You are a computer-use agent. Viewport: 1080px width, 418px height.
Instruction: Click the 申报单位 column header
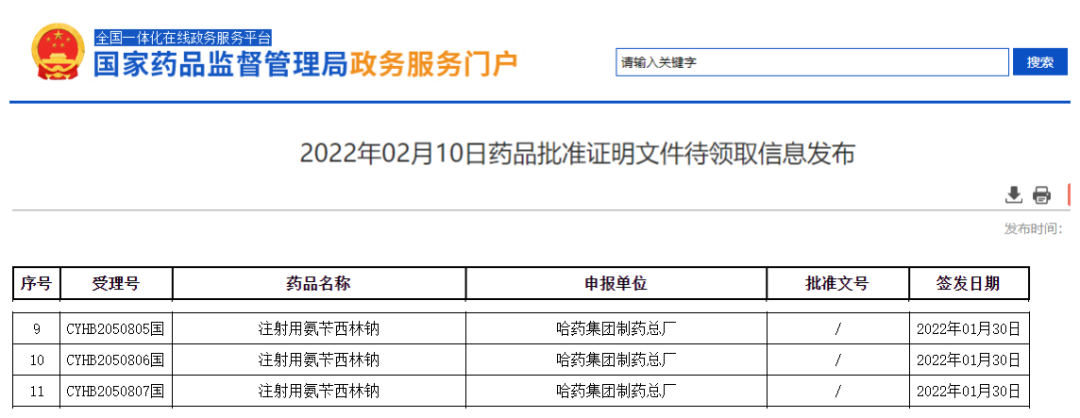[x=616, y=283]
